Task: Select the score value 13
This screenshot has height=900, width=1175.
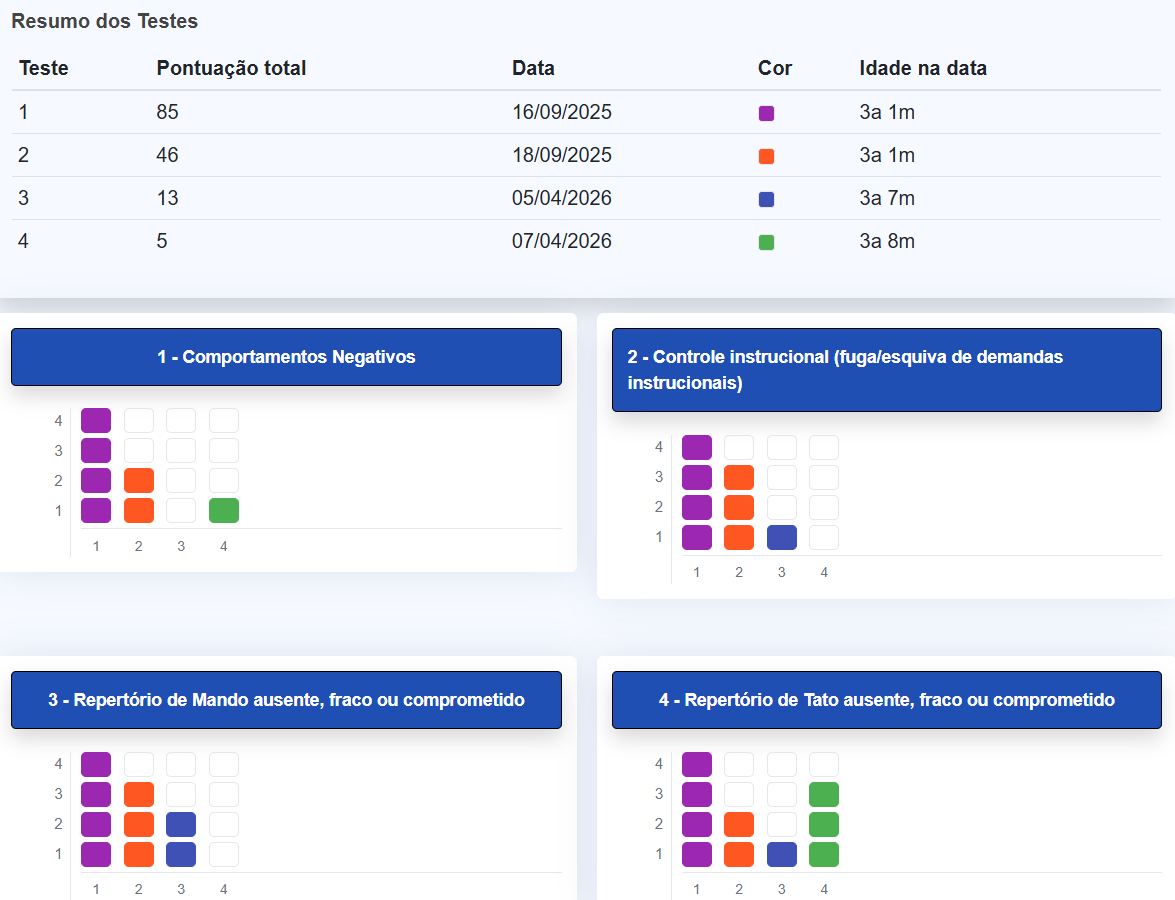Action: pyautogui.click(x=167, y=198)
